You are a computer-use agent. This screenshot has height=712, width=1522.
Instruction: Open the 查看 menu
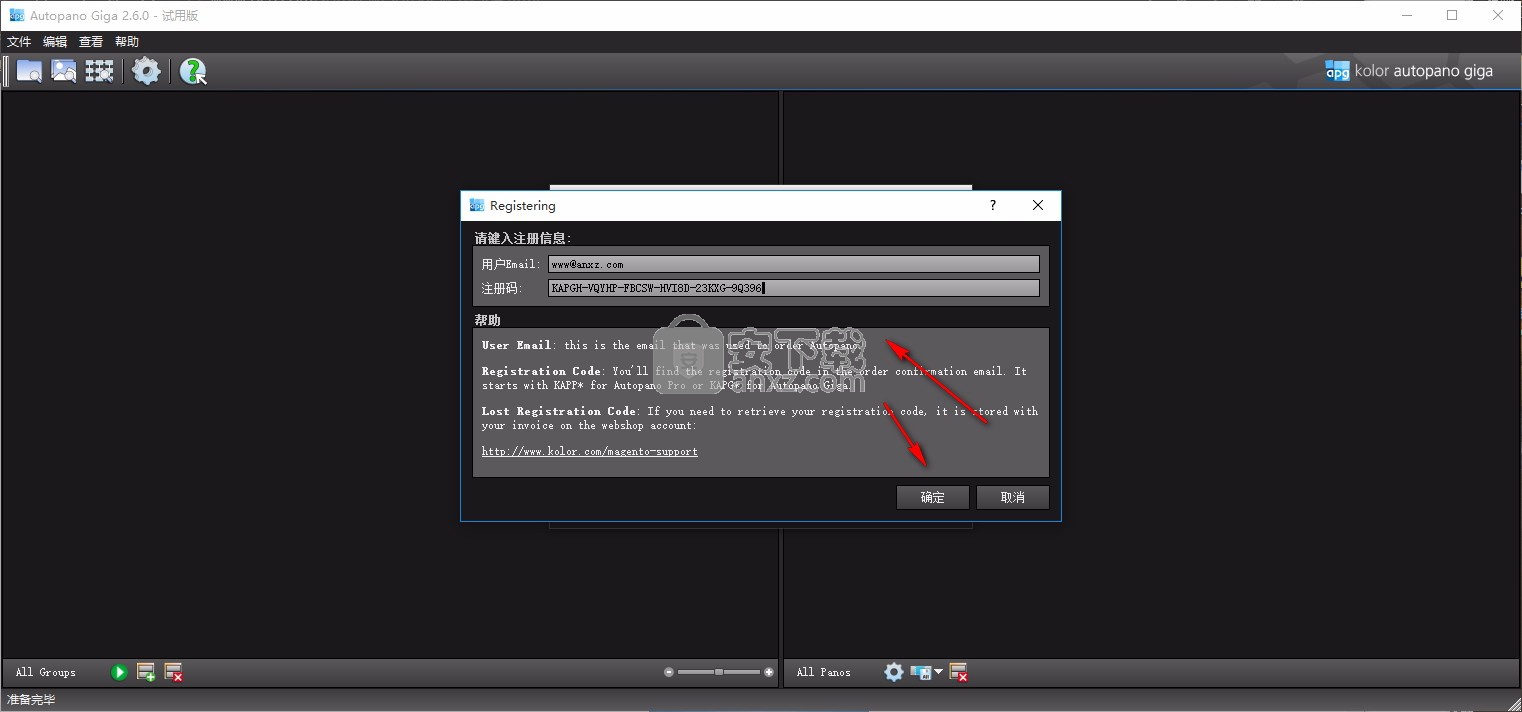[x=91, y=42]
